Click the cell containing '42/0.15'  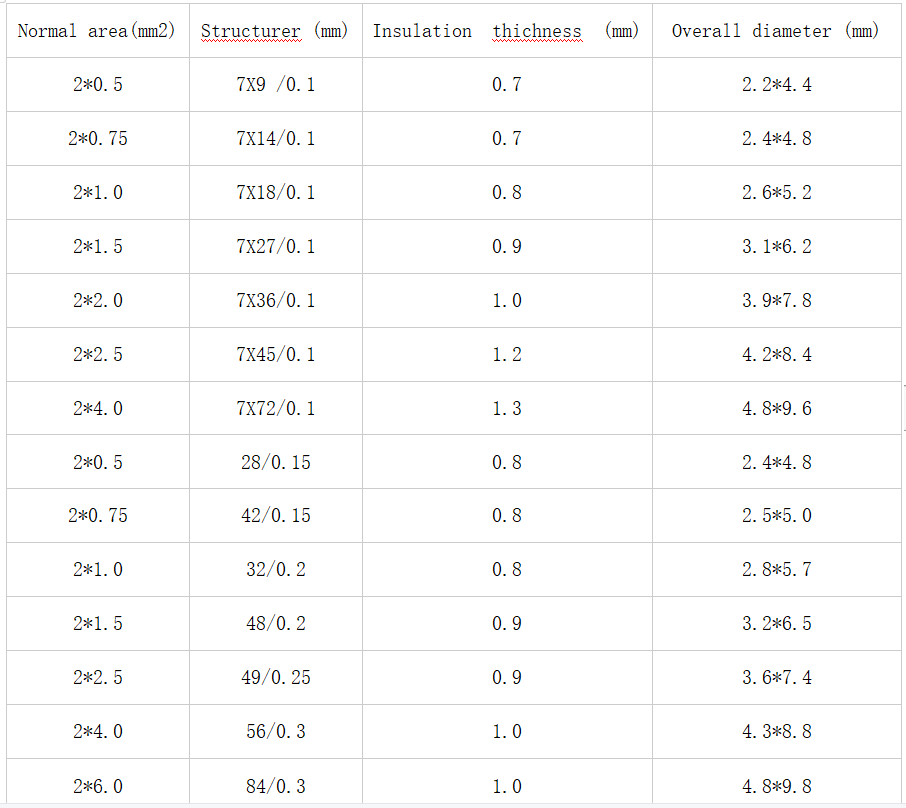pos(276,515)
